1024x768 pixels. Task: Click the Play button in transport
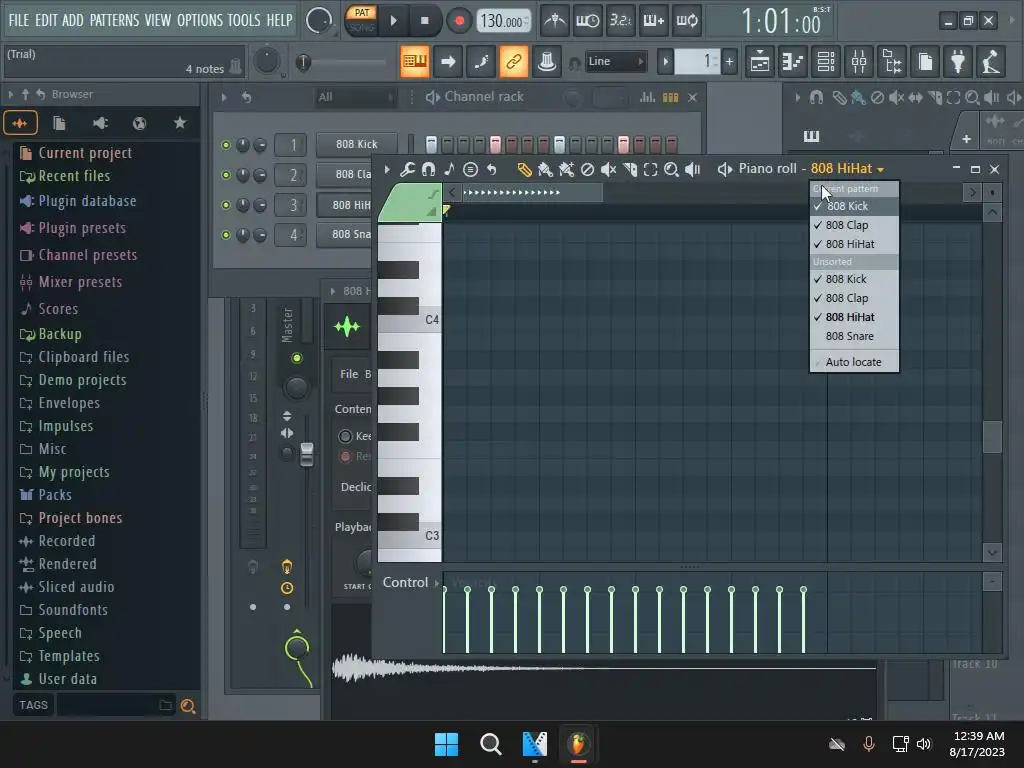(x=393, y=21)
